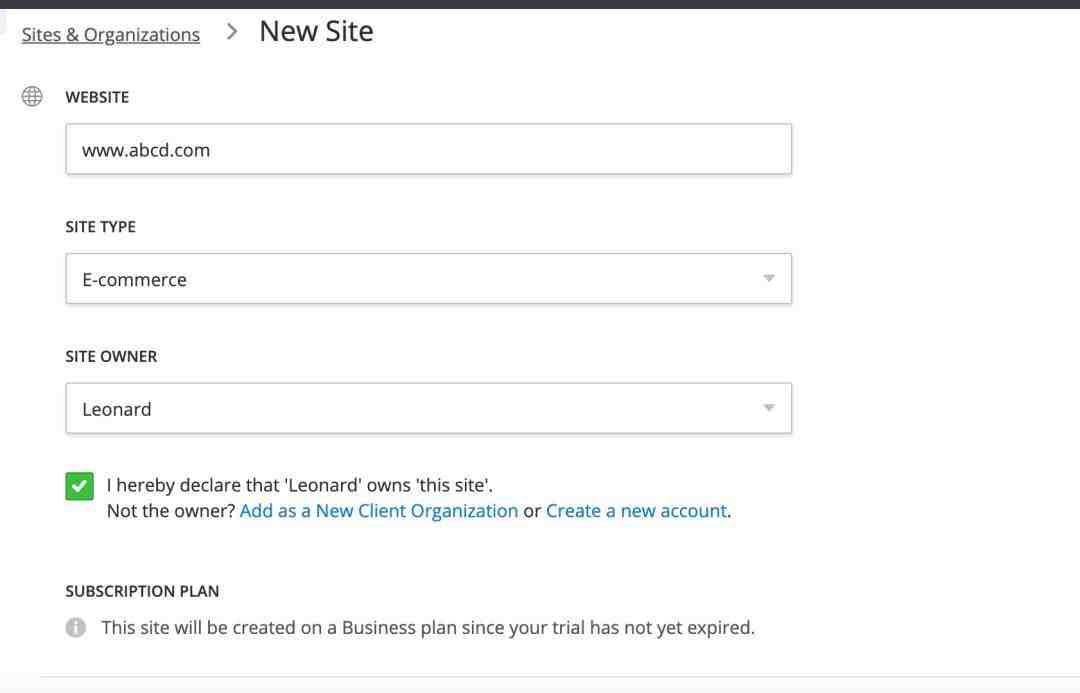The height and width of the screenshot is (693, 1080).
Task: Click the globe icon beside WEBSITE
Action: 32,96
